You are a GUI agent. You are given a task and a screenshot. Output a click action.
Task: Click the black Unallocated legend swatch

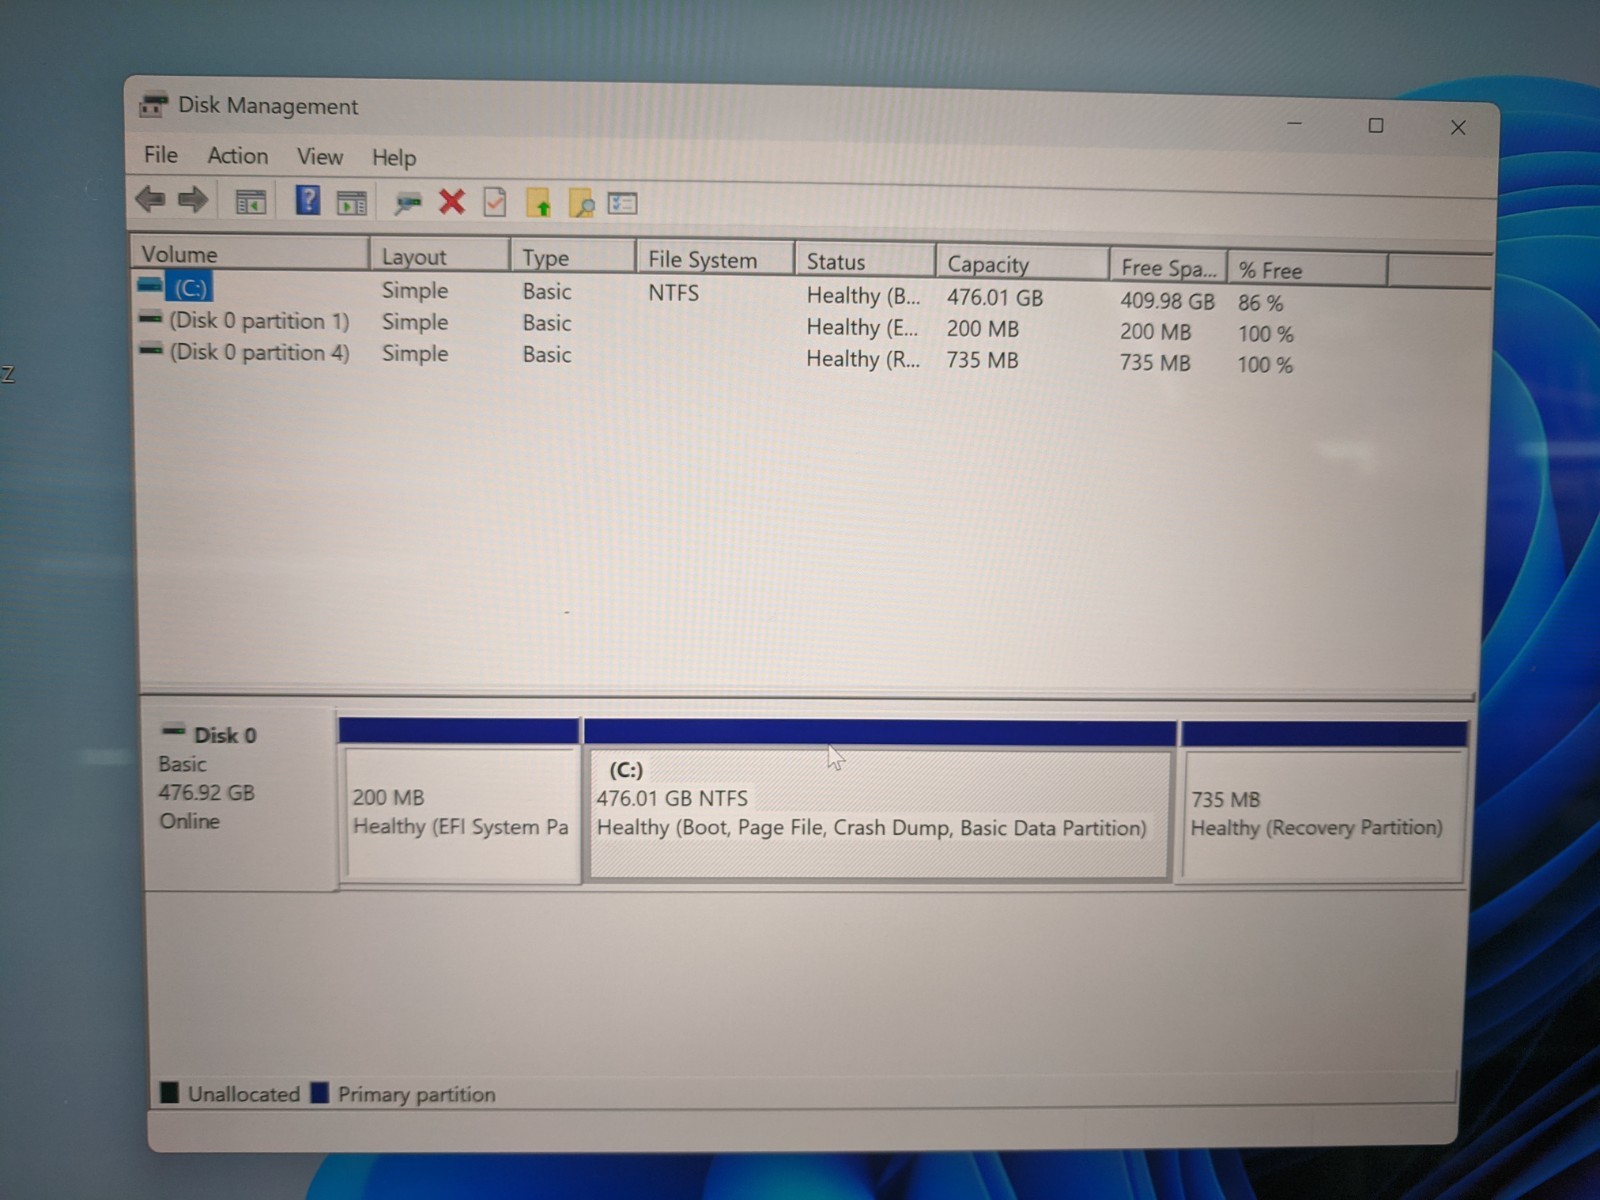(170, 1092)
